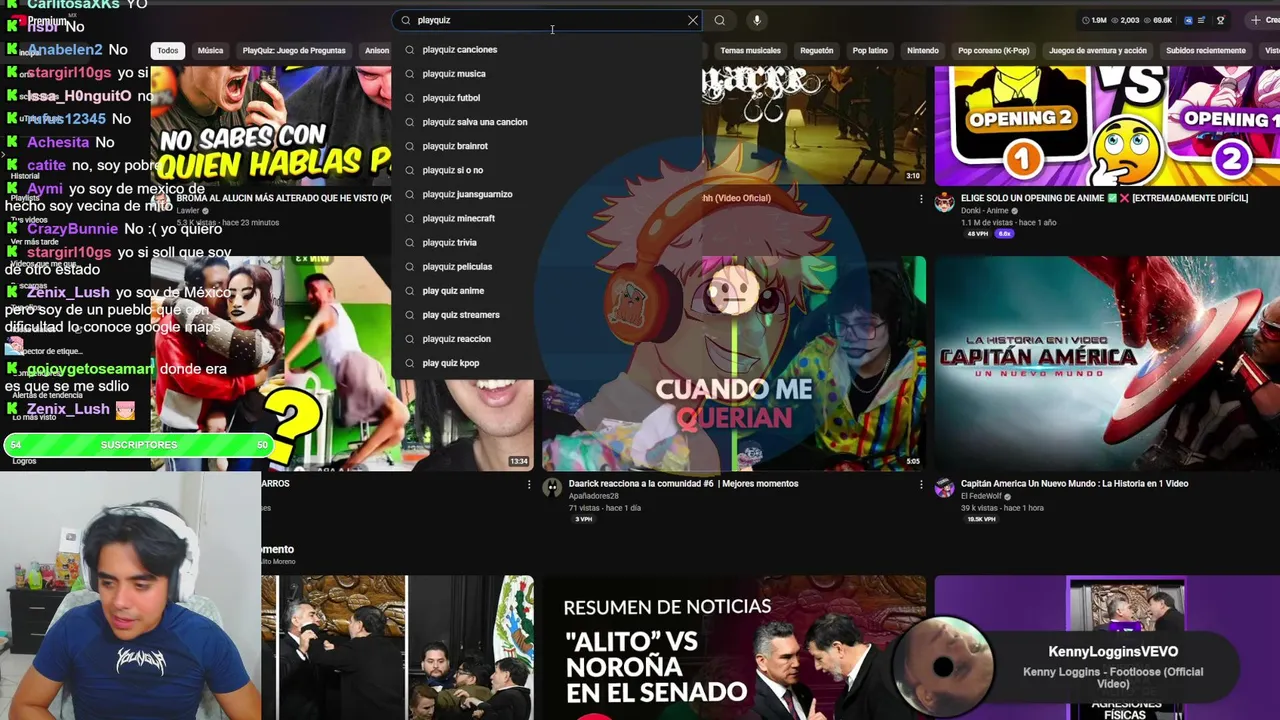Viewport: 1280px width, 720px height.
Task: Open 'ELIGE SOLO UN OPENING DE ANIME' title
Action: coord(1104,198)
